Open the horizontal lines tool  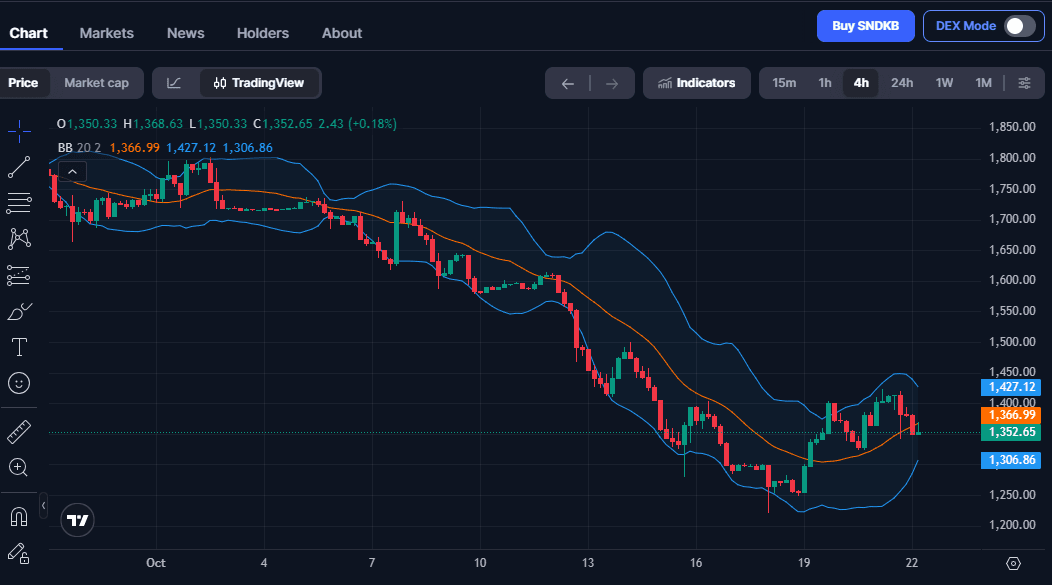point(19,203)
